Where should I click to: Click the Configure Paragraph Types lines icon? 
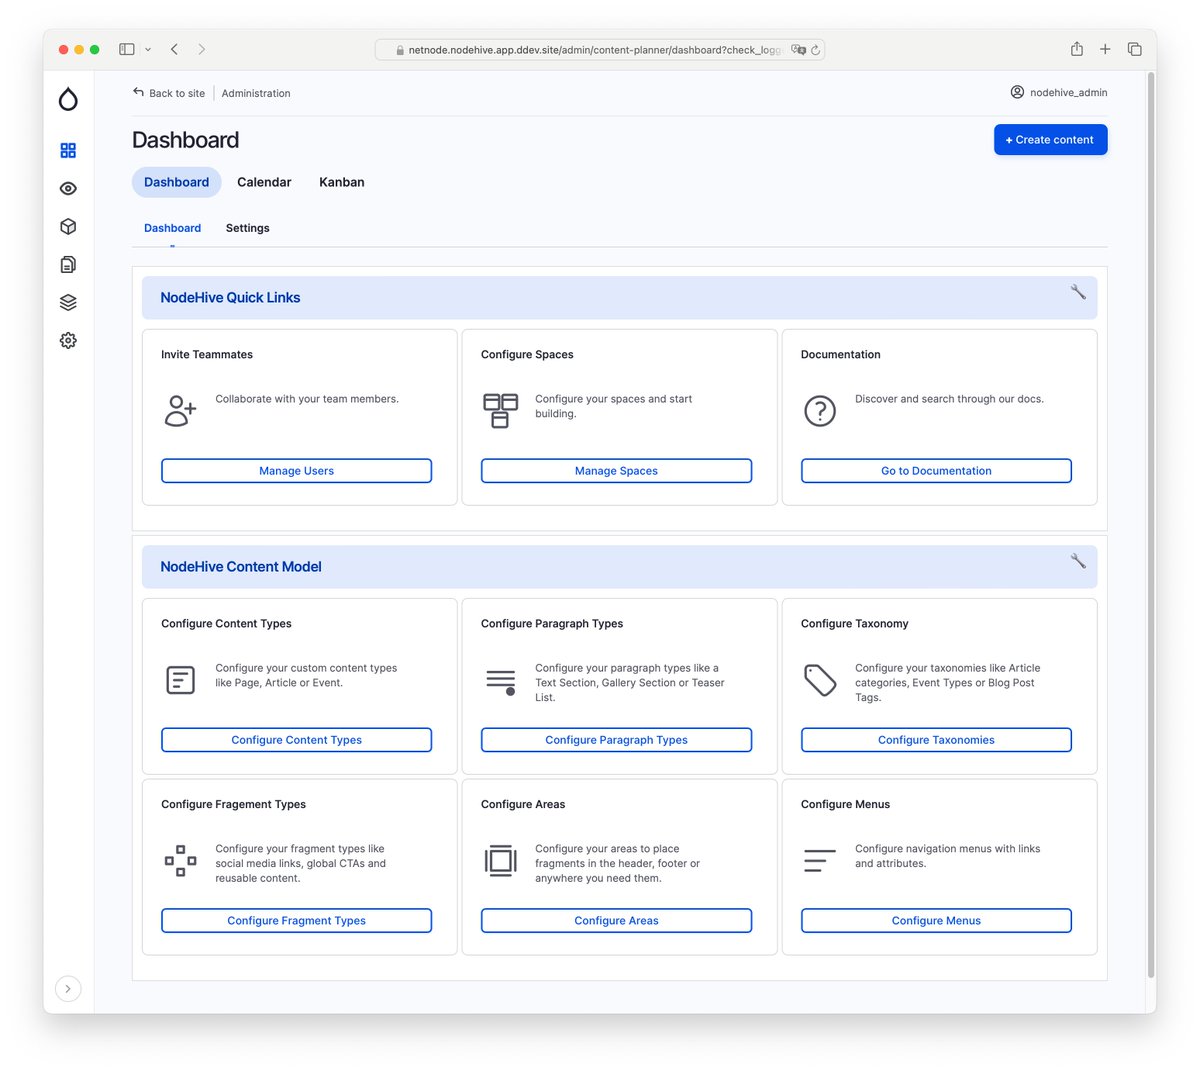501,682
